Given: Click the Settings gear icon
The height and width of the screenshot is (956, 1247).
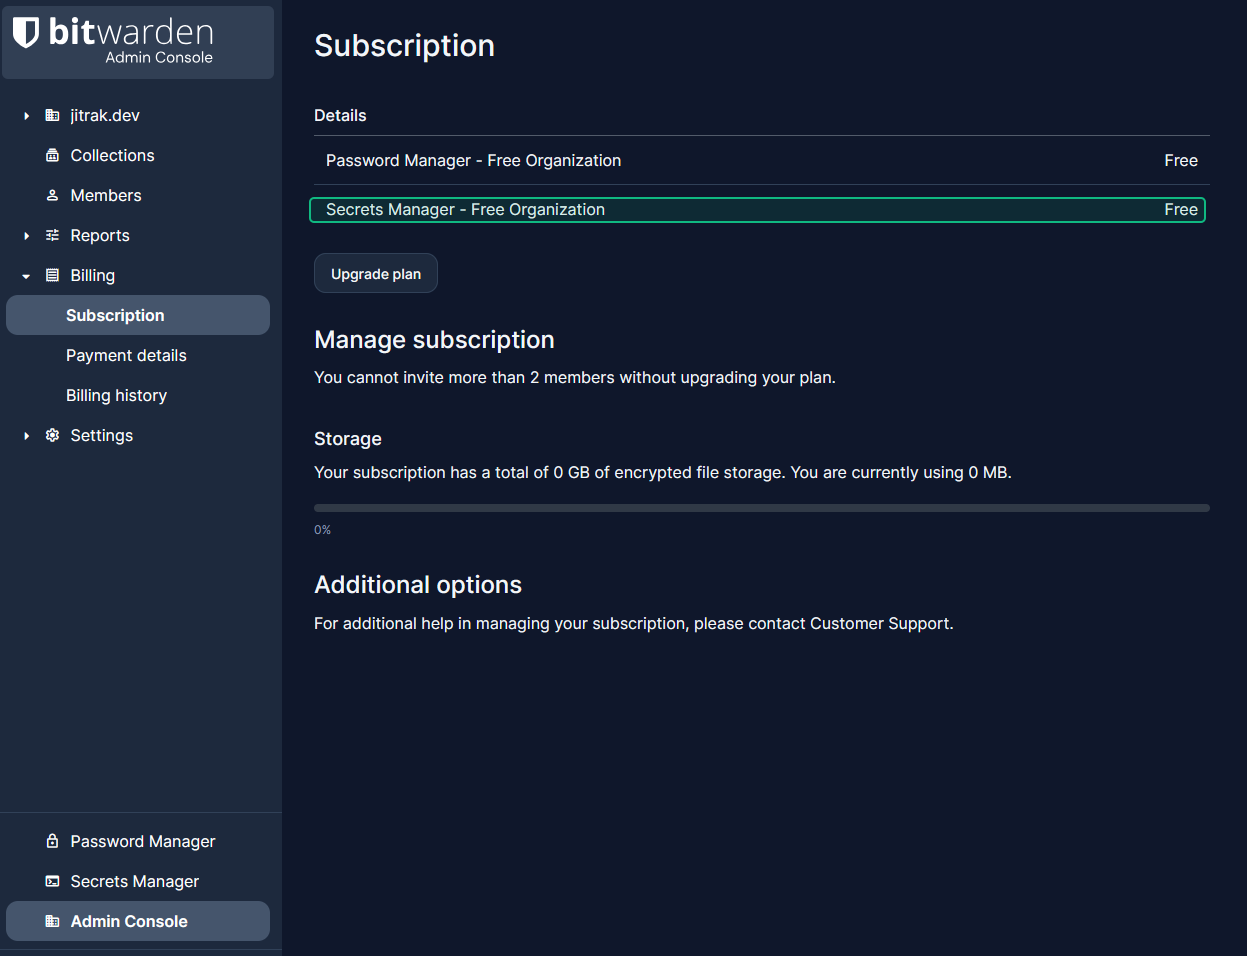Looking at the screenshot, I should point(52,436).
